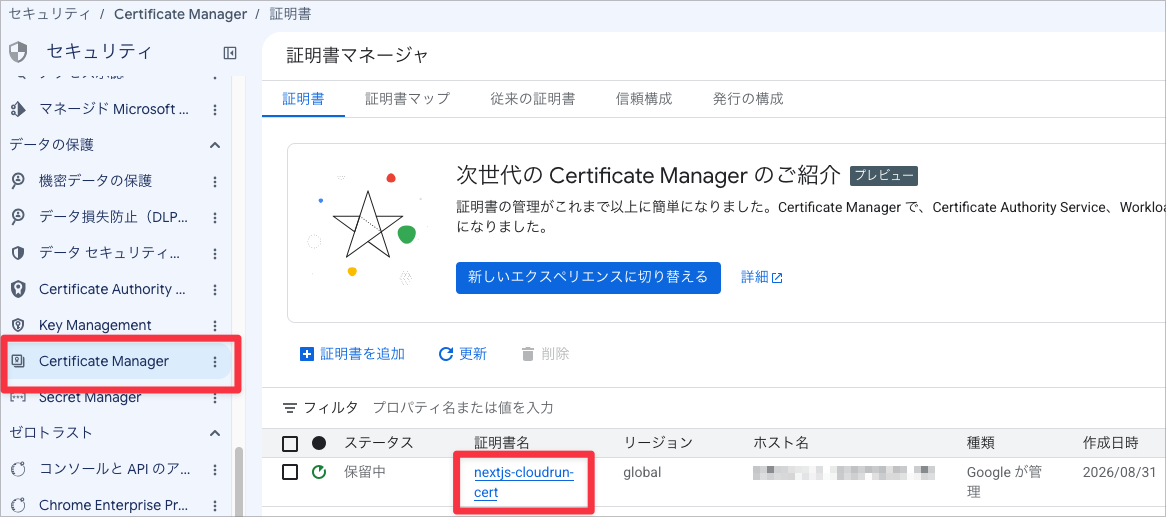Toggle the select-all checkbox in table header
The width and height of the screenshot is (1166, 517).
[x=290, y=444]
